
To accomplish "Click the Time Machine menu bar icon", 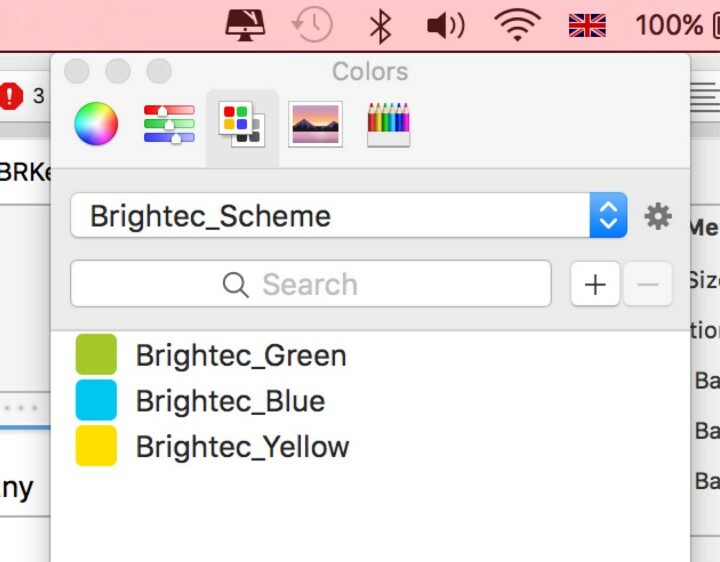I will (311, 25).
